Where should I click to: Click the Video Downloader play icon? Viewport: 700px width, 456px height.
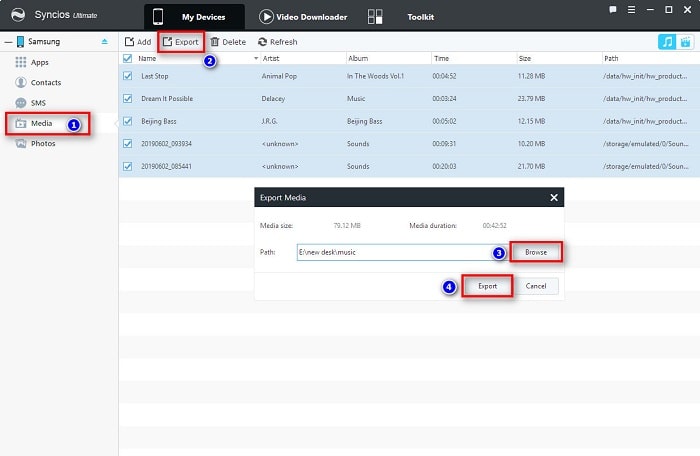[266, 17]
